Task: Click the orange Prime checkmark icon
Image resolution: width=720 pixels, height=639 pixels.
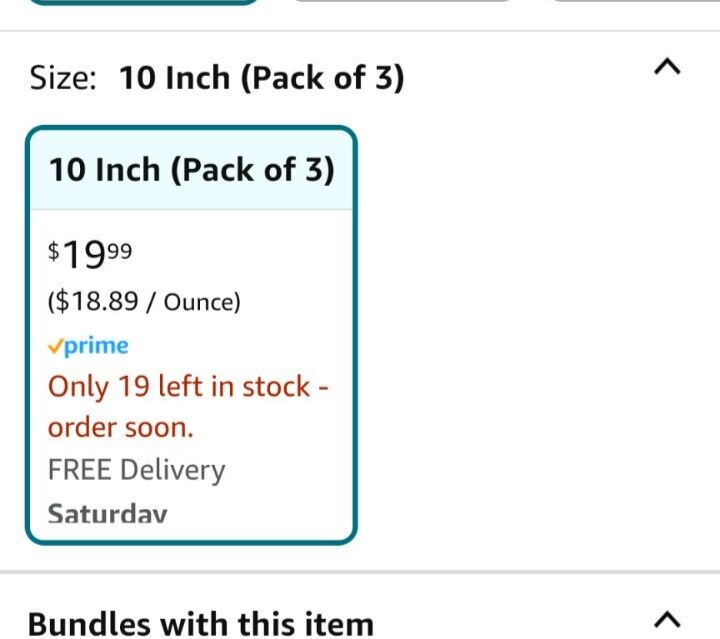Action: coord(55,346)
